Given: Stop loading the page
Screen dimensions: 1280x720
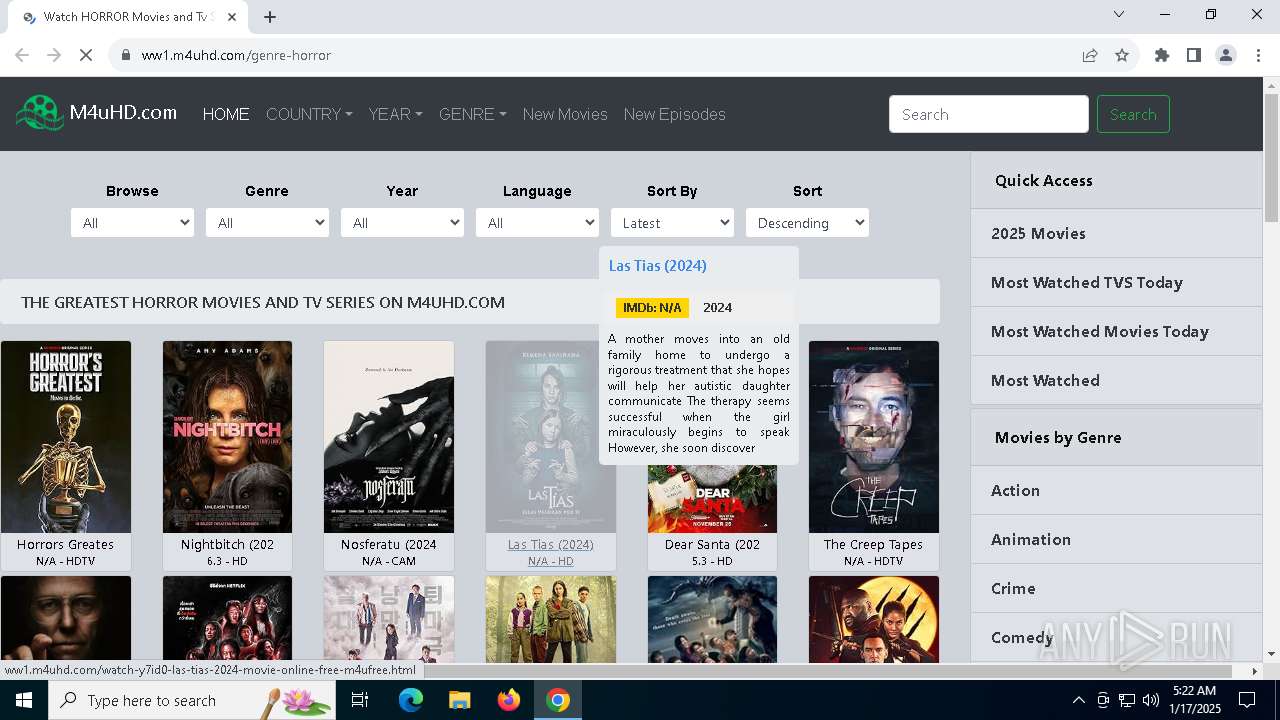Looking at the screenshot, I should [x=86, y=55].
